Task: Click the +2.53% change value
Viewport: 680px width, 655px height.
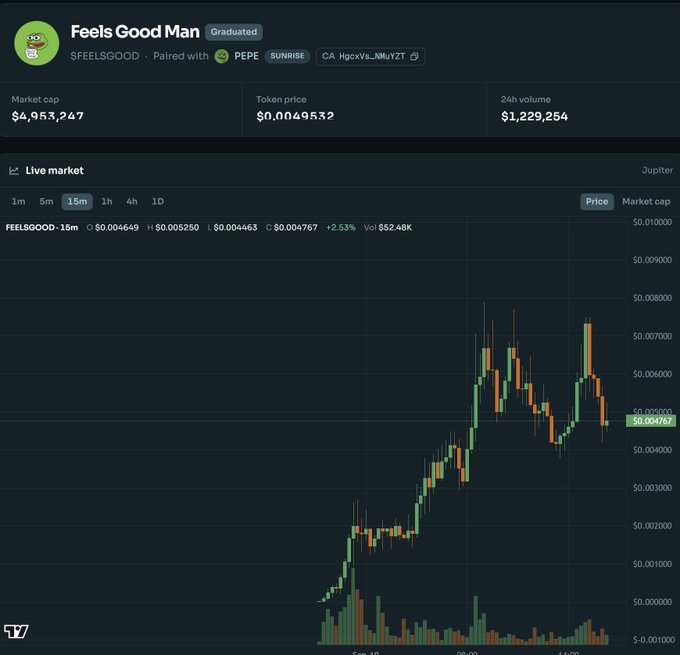Action: click(341, 227)
